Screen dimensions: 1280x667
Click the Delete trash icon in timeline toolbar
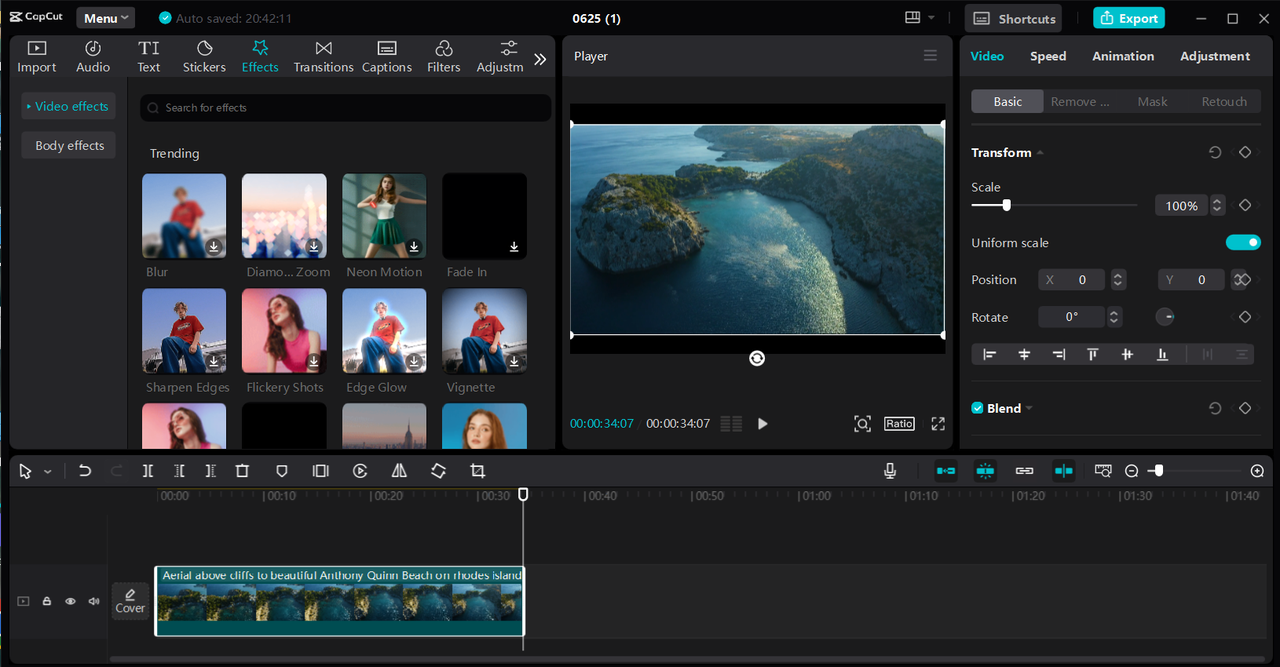click(x=242, y=471)
